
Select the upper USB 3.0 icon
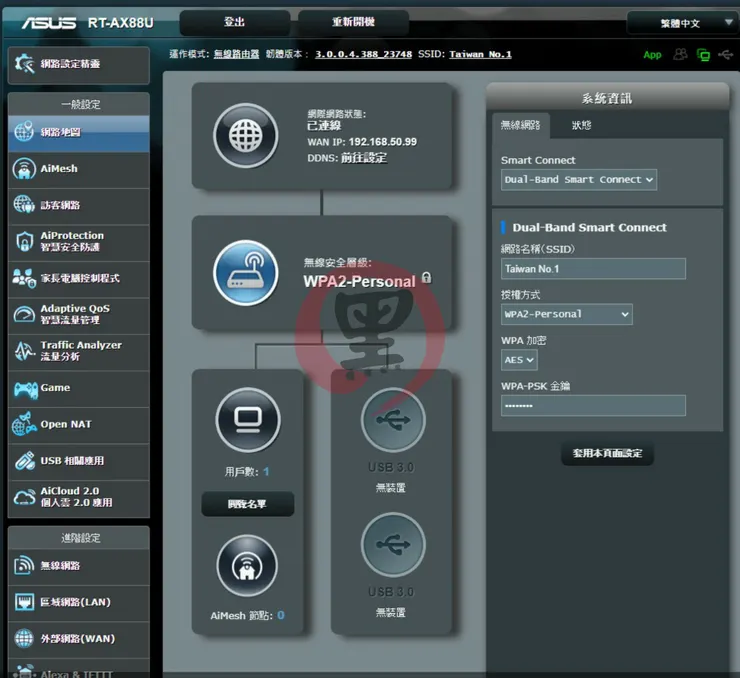click(393, 420)
